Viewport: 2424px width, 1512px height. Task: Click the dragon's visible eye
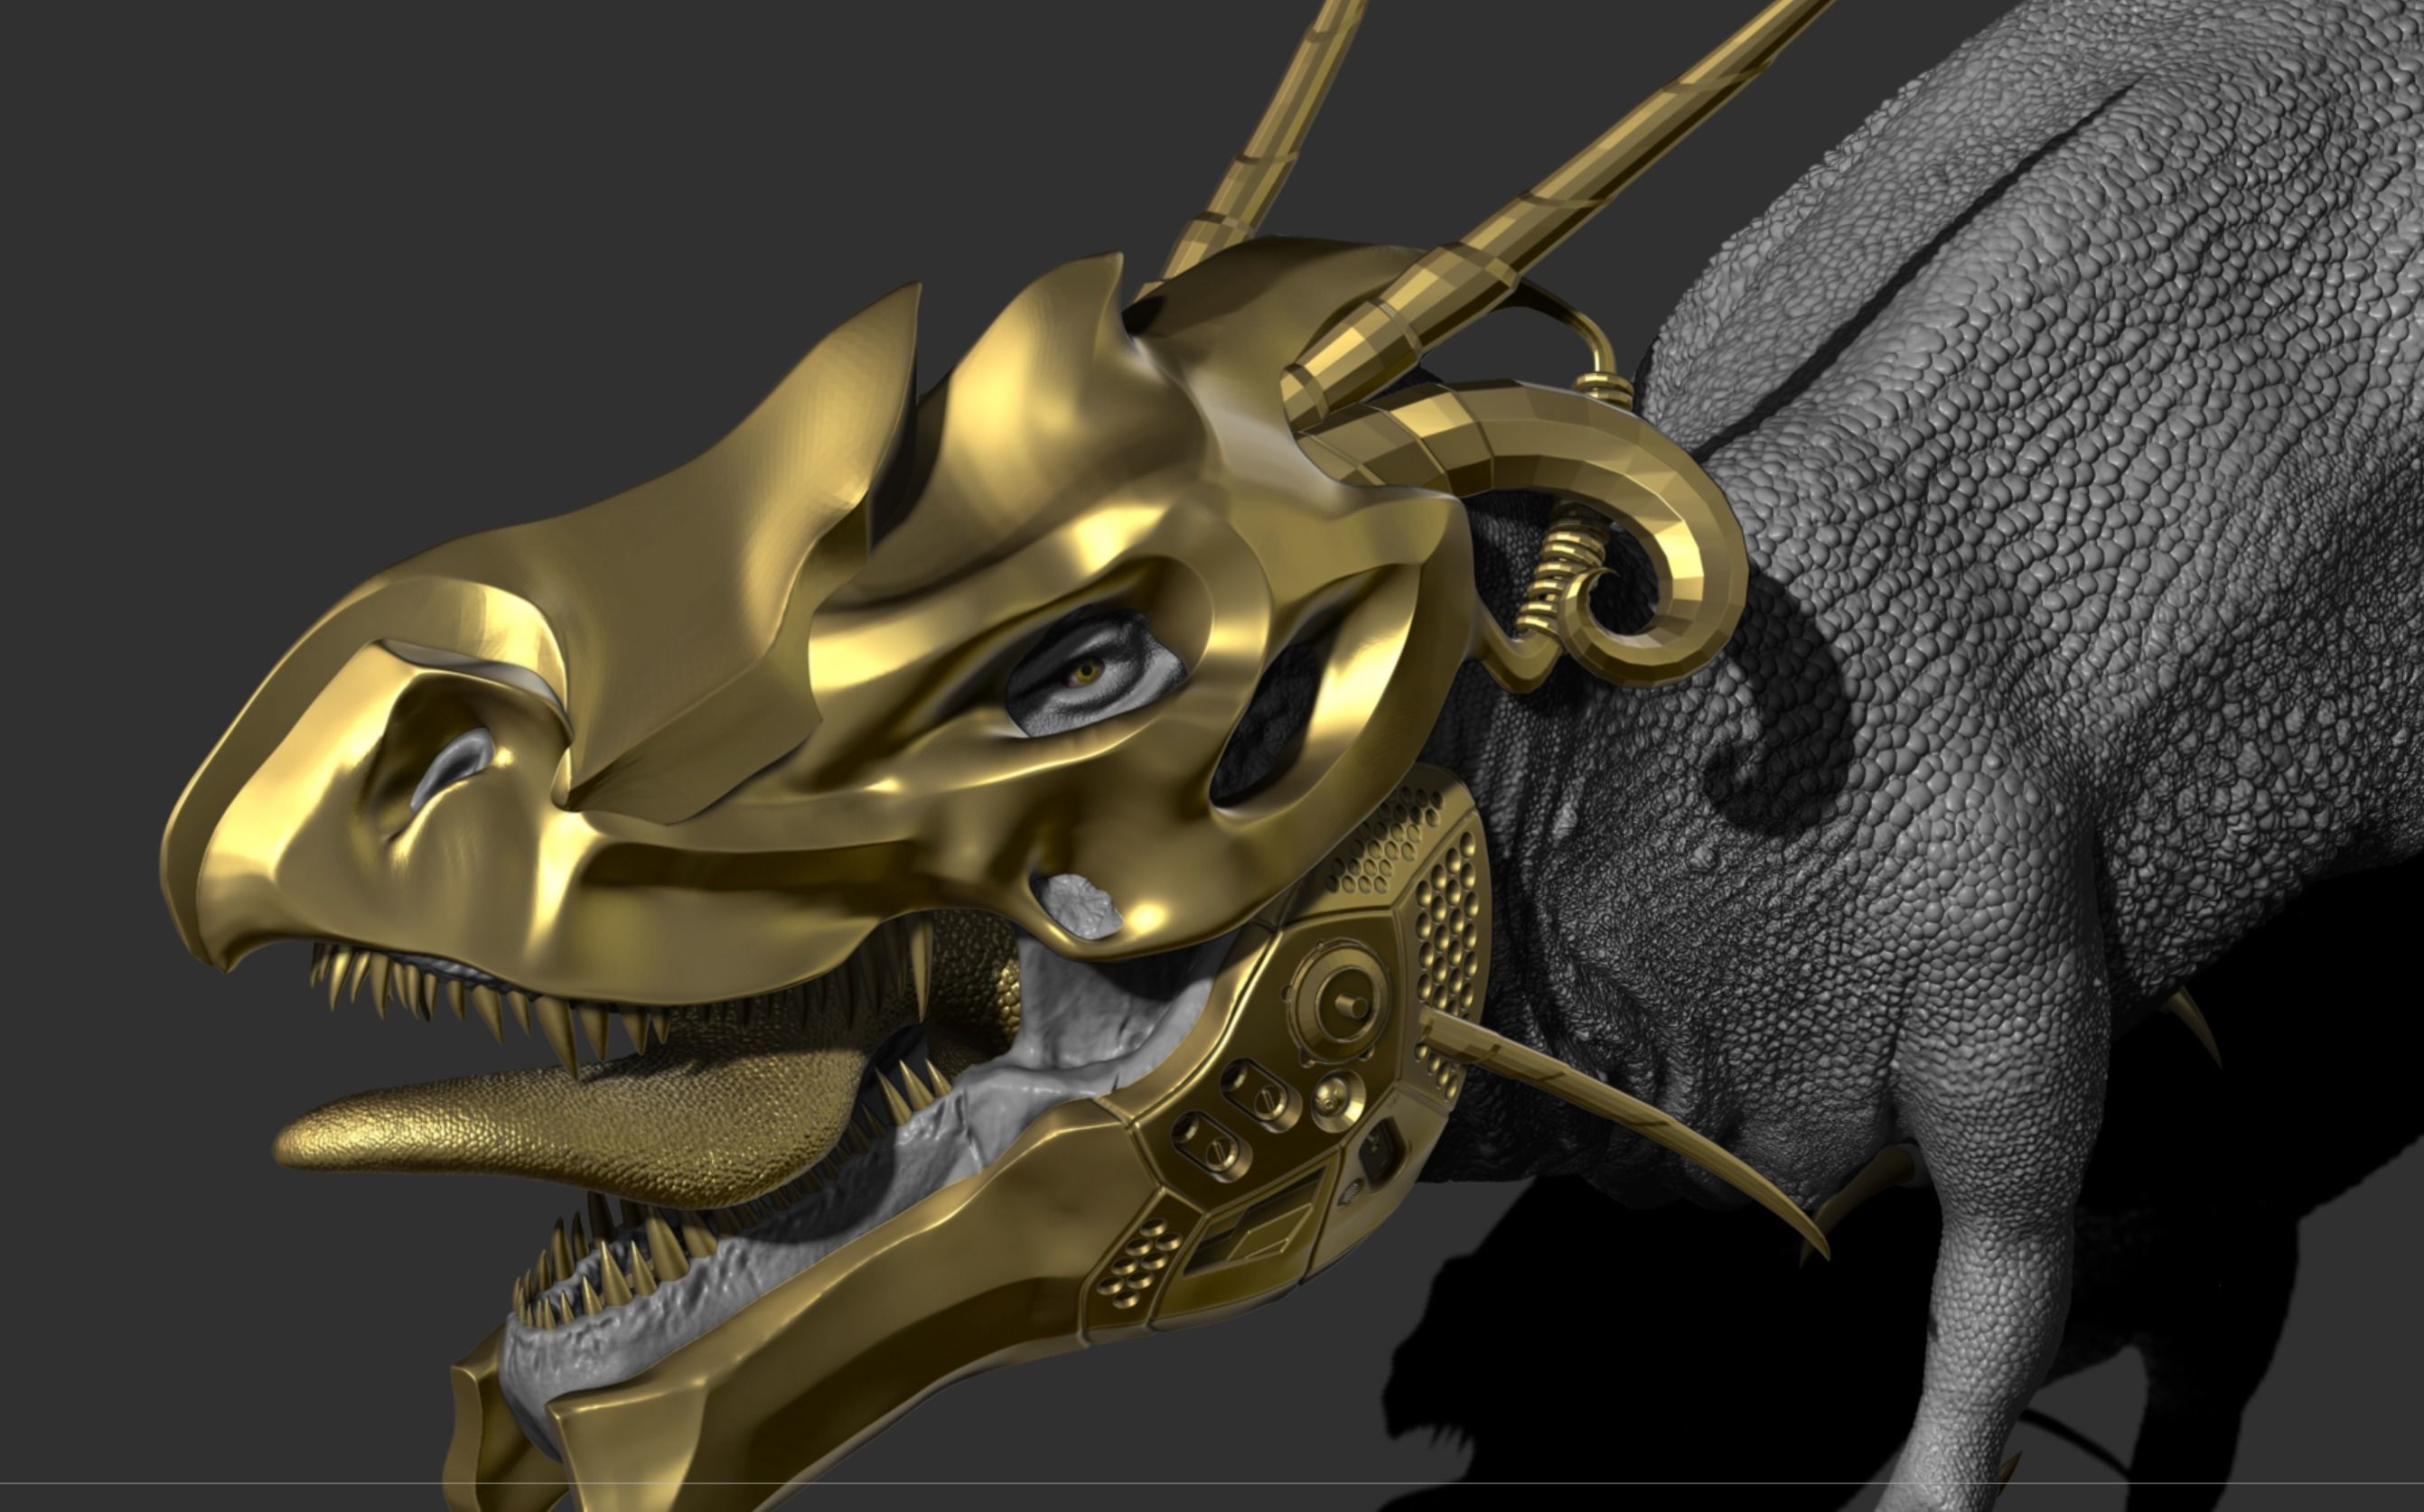coord(1086,671)
